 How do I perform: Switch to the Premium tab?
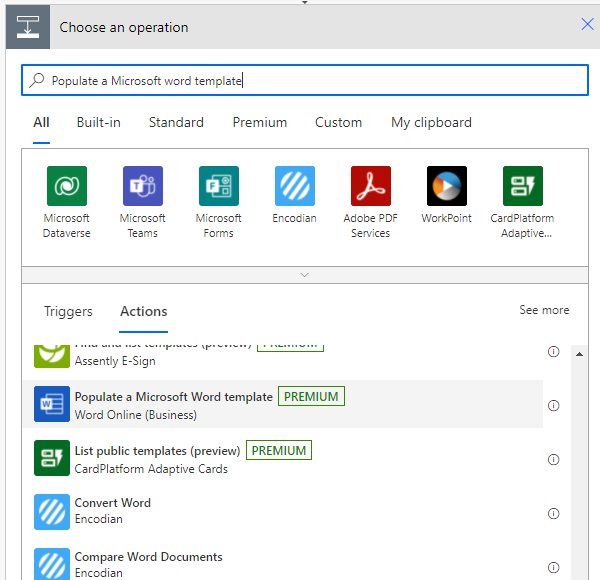click(260, 122)
